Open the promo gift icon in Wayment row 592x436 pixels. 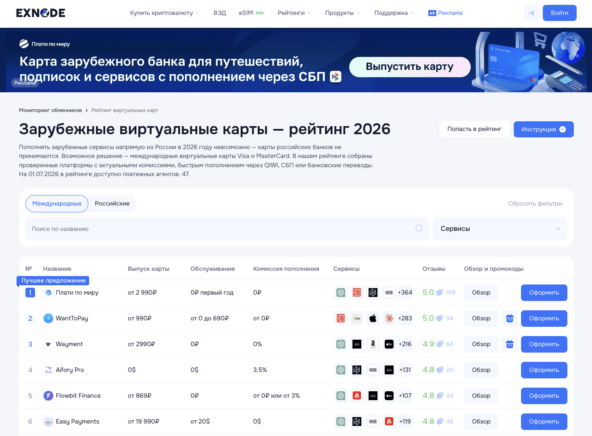pos(510,344)
